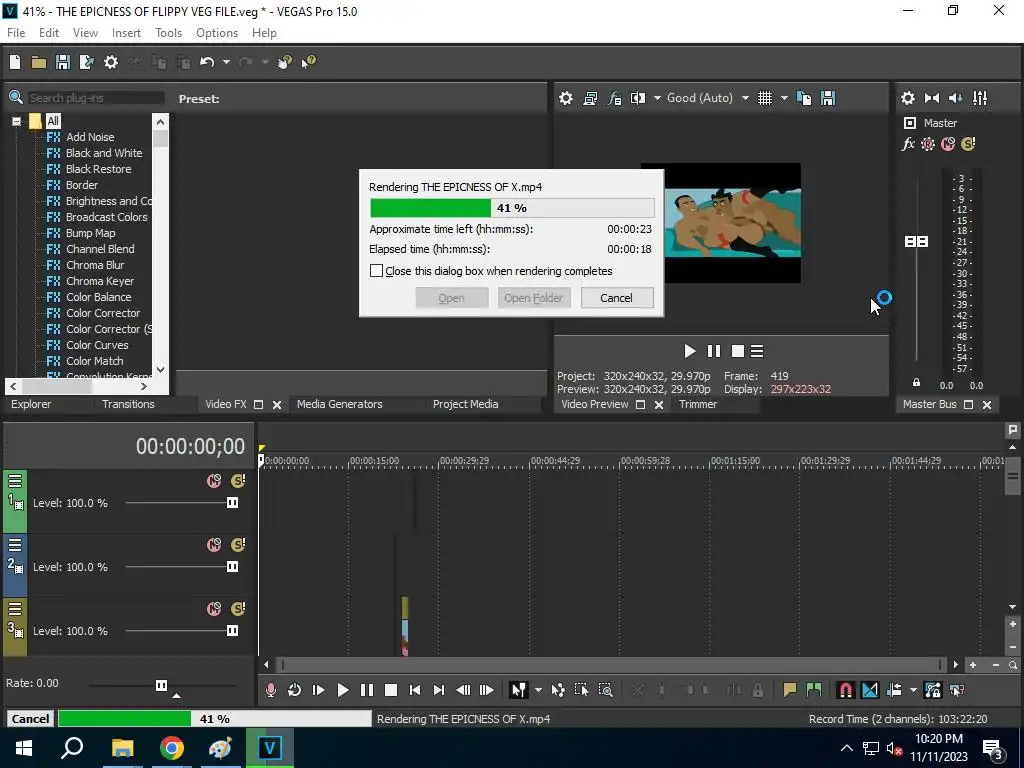
Task: Select the Normal Edit tool
Action: pyautogui.click(x=518, y=690)
